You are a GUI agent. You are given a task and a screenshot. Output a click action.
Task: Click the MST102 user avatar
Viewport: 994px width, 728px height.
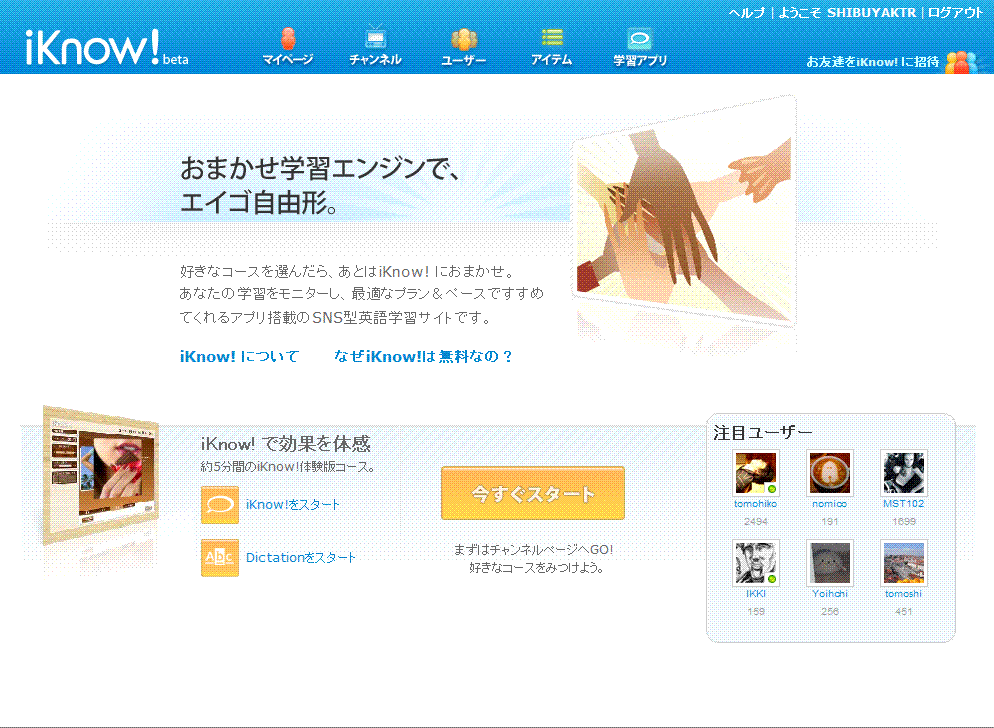coord(904,473)
